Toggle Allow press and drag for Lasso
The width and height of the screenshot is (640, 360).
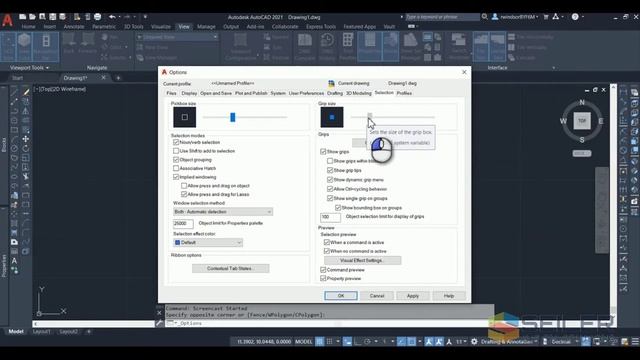click(184, 194)
